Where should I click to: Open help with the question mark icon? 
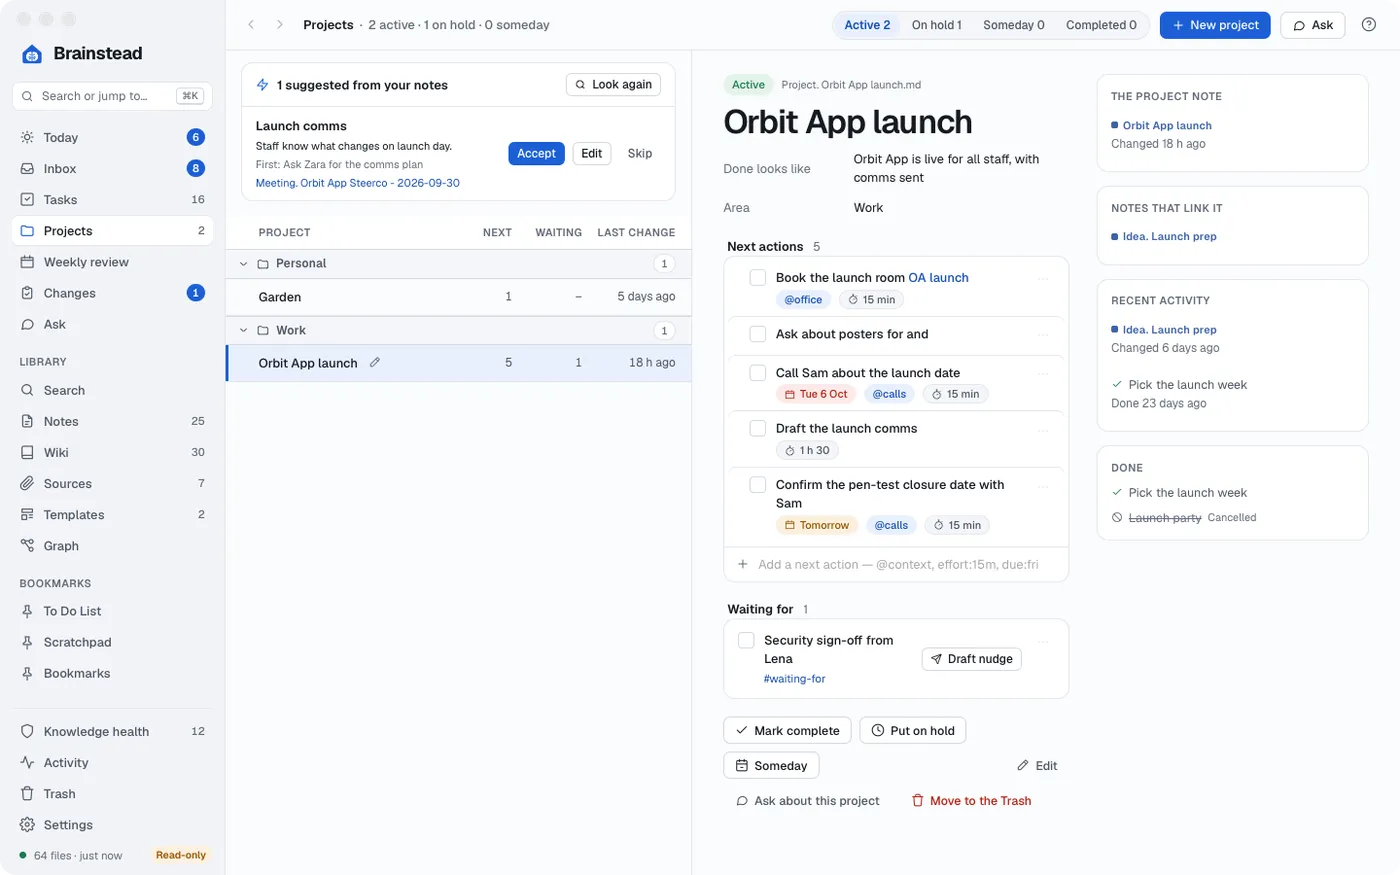pyautogui.click(x=1369, y=25)
